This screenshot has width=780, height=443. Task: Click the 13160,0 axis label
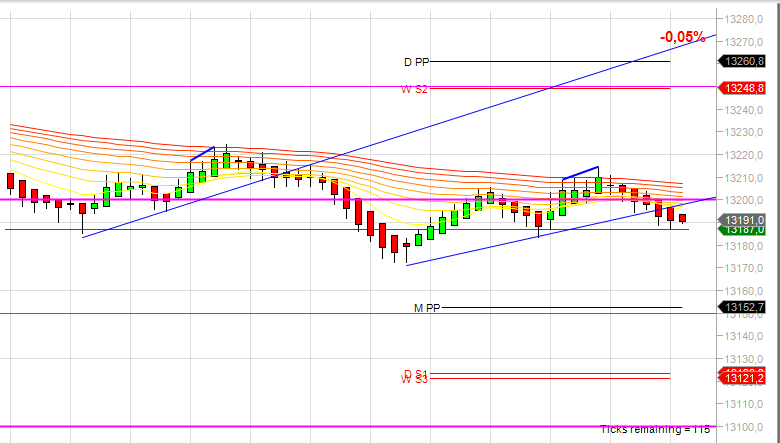(x=744, y=291)
